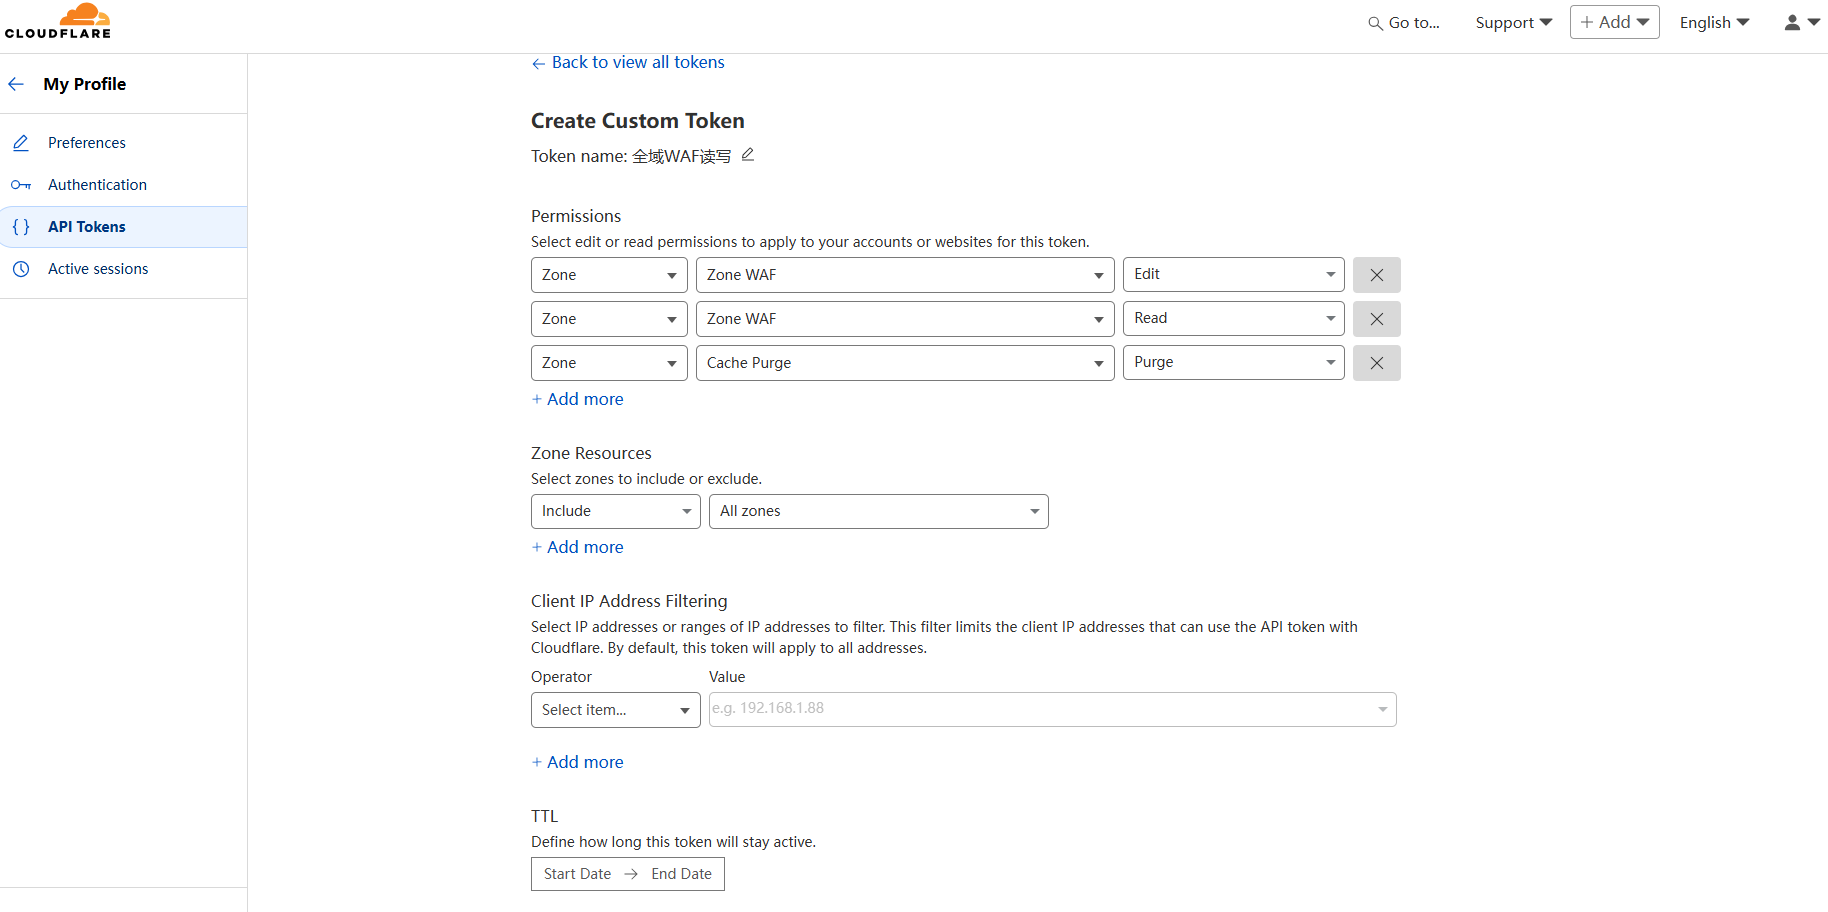The width and height of the screenshot is (1828, 912).
Task: Remove the Zone WAF Edit permission row
Action: [1376, 275]
